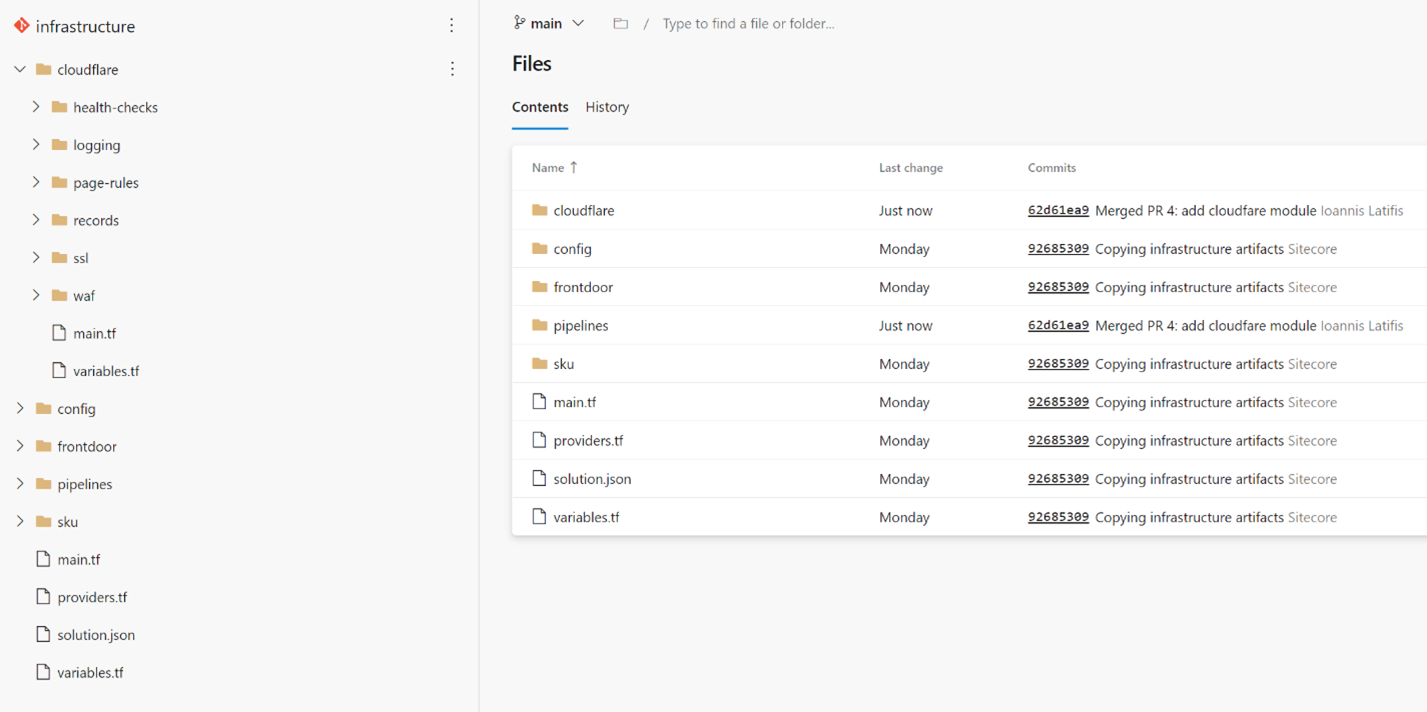Select main.tf under cloudflare in the tree
Image resolution: width=1427 pixels, height=712 pixels.
click(95, 333)
